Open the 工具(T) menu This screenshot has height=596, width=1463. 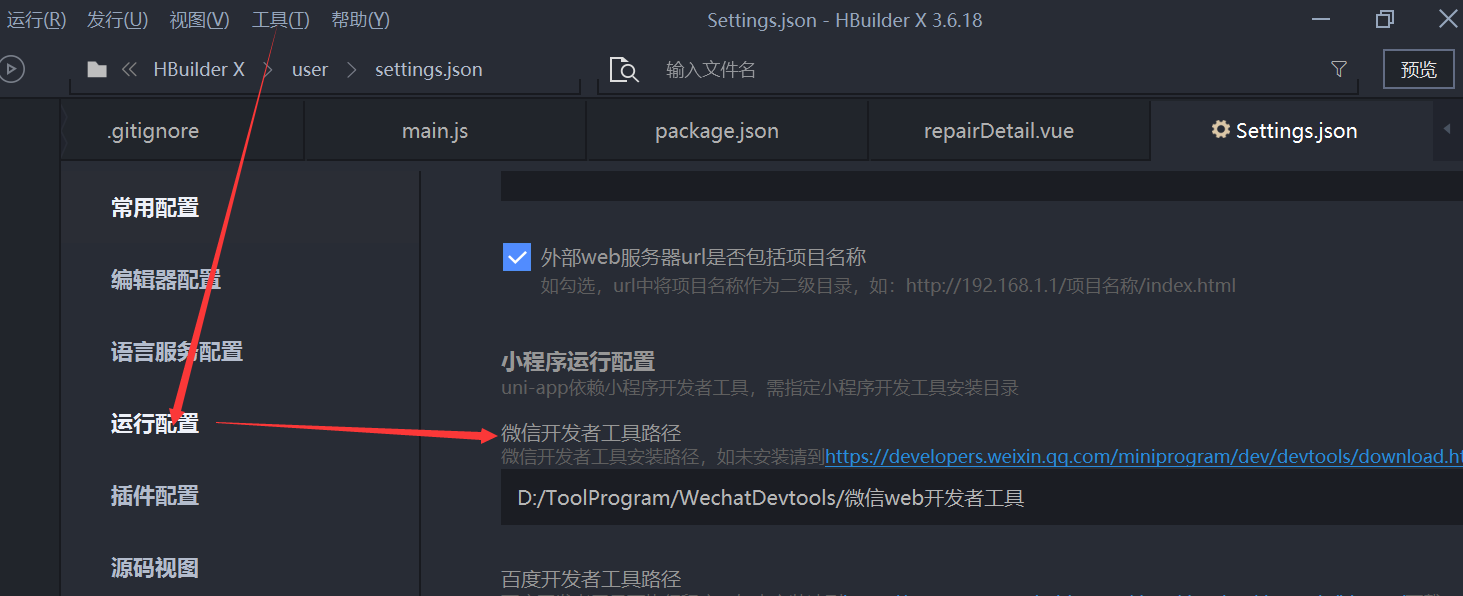(280, 20)
